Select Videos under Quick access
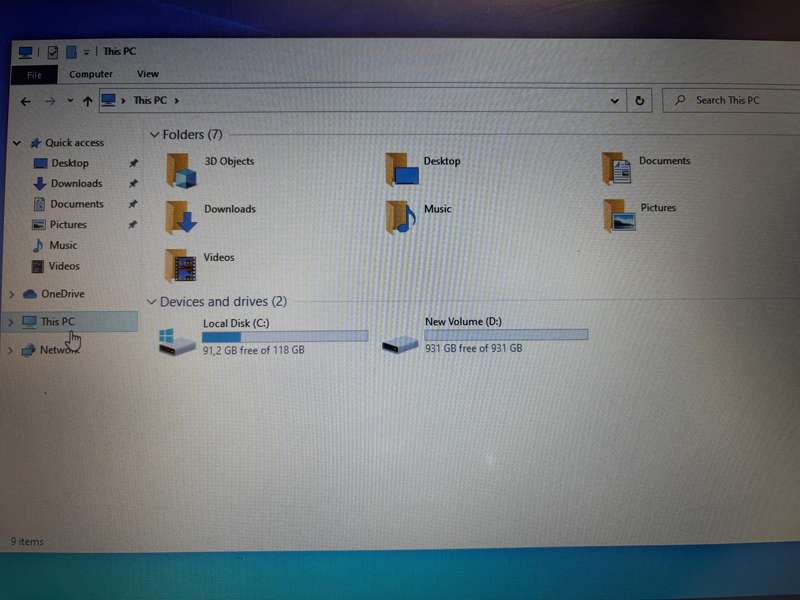800x600 pixels. 64,266
